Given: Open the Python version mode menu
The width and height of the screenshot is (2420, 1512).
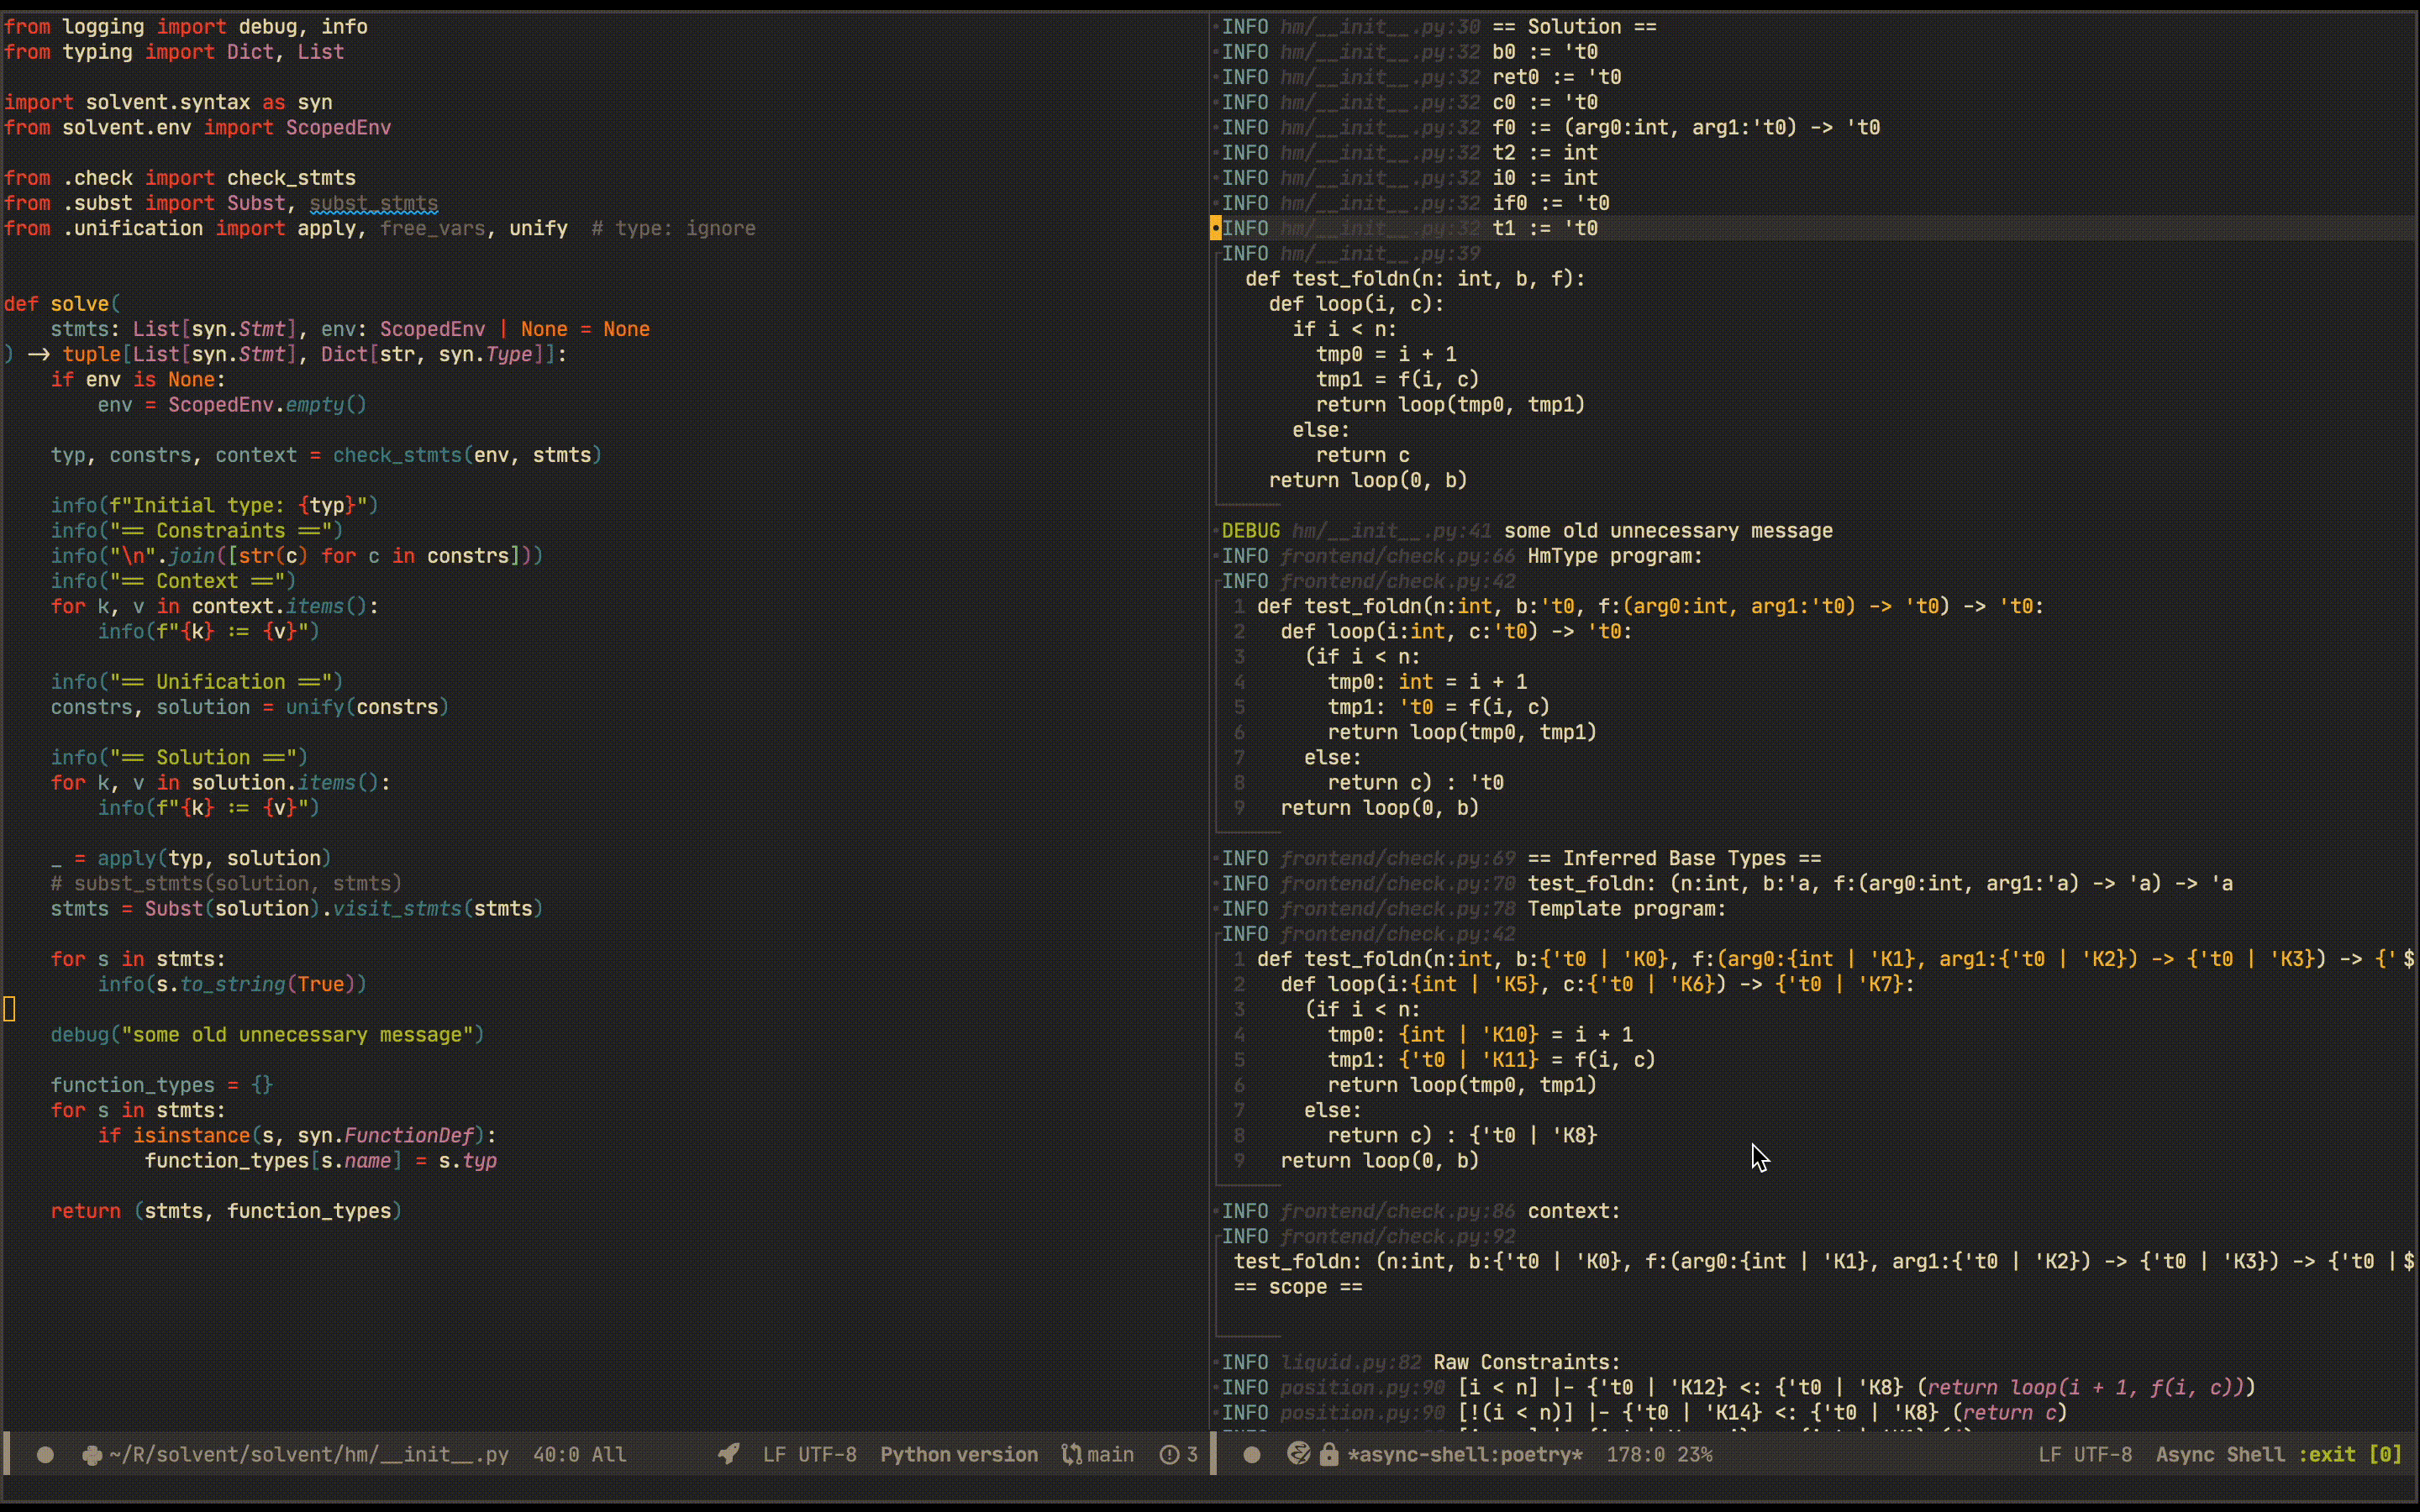Looking at the screenshot, I should 958,1455.
